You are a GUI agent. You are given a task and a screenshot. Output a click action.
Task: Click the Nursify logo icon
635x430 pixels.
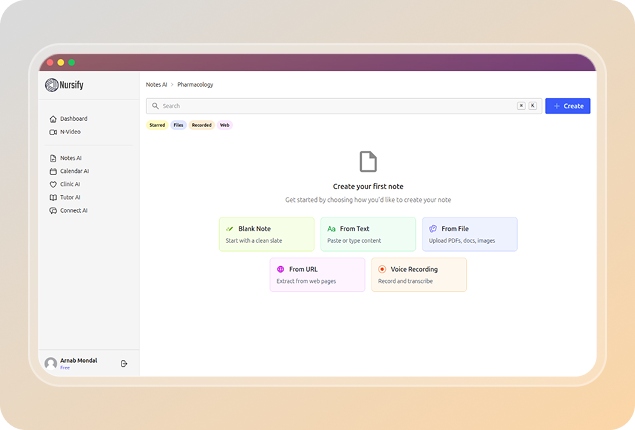52,85
